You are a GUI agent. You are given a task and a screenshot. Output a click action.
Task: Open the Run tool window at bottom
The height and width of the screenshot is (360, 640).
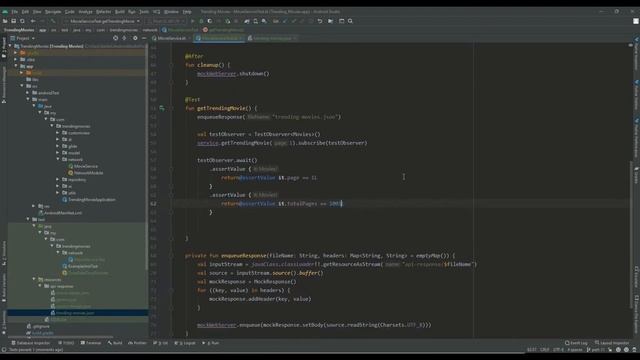click(211, 343)
